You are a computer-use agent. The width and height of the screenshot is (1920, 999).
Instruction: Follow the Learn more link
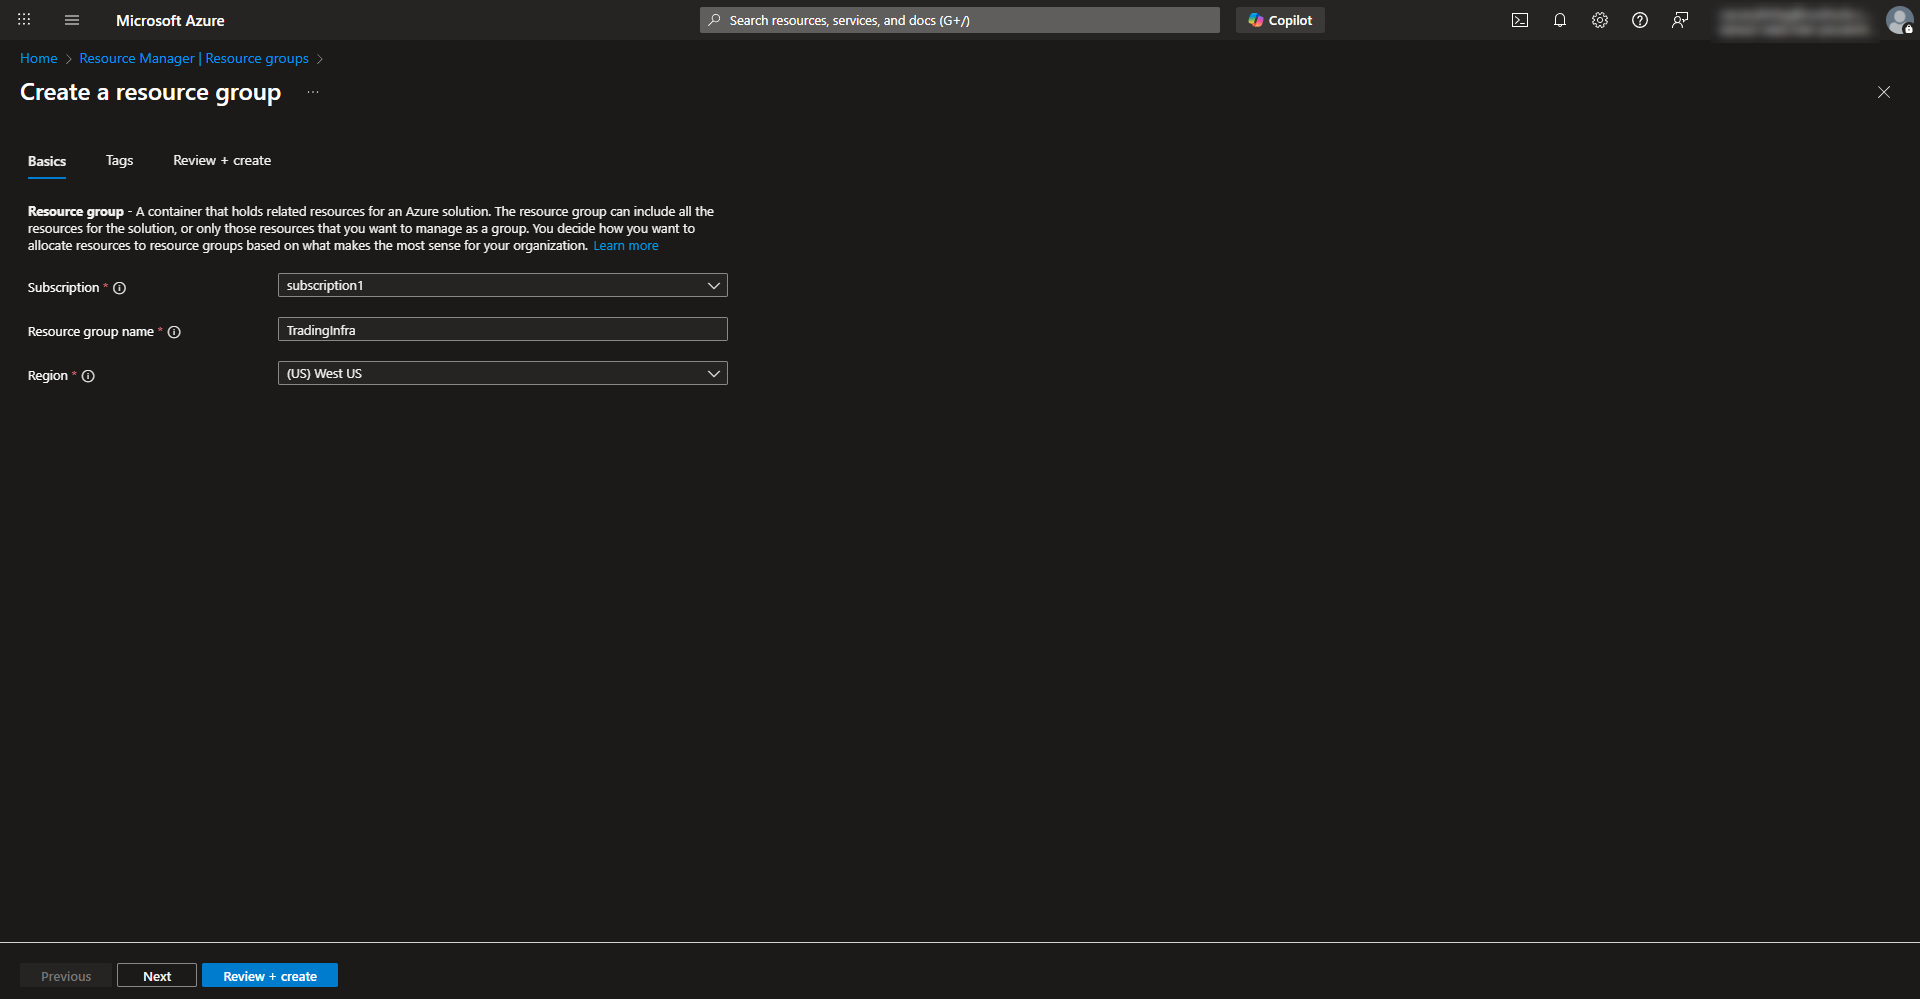[x=626, y=246]
